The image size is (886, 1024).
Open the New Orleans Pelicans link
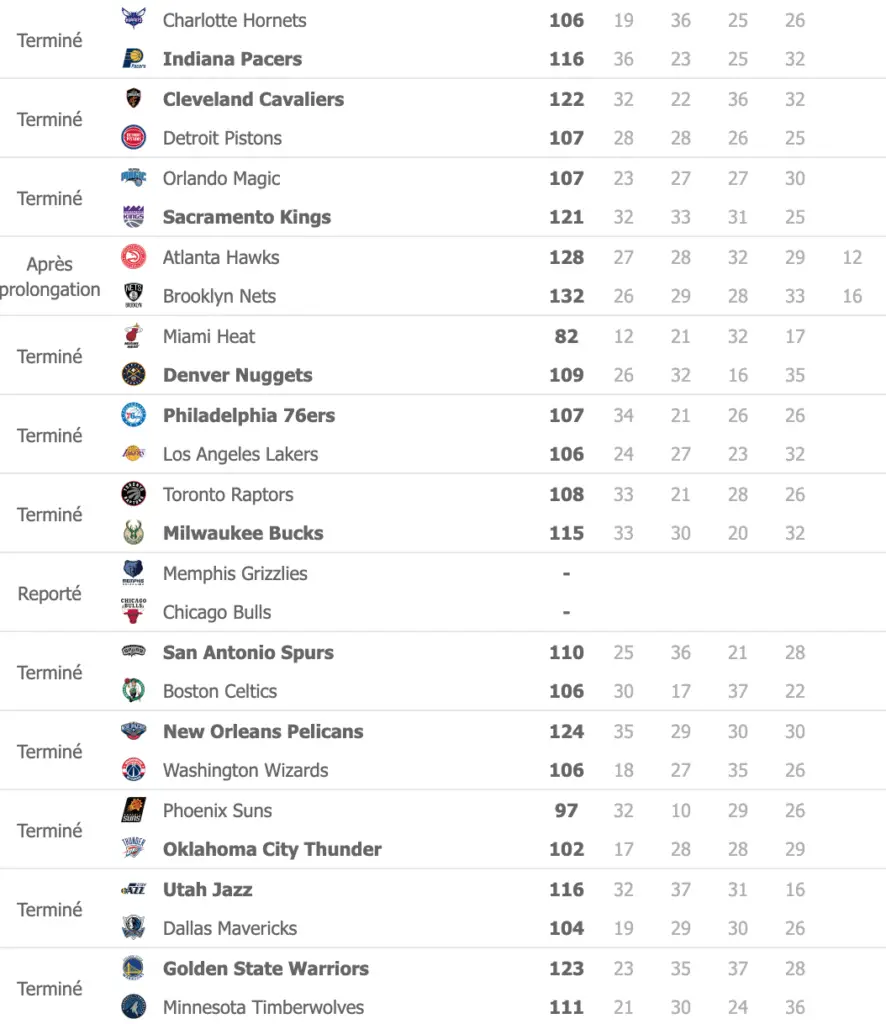(x=263, y=731)
